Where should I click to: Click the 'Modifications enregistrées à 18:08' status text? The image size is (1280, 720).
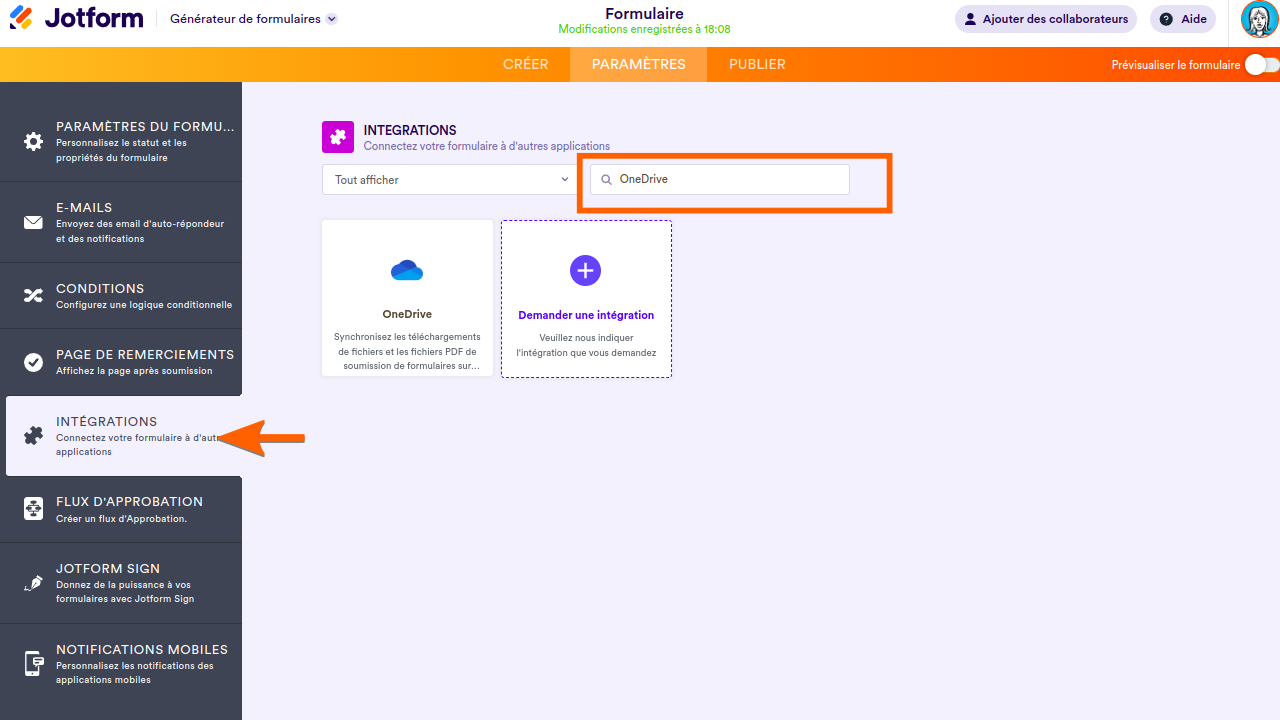tap(644, 30)
